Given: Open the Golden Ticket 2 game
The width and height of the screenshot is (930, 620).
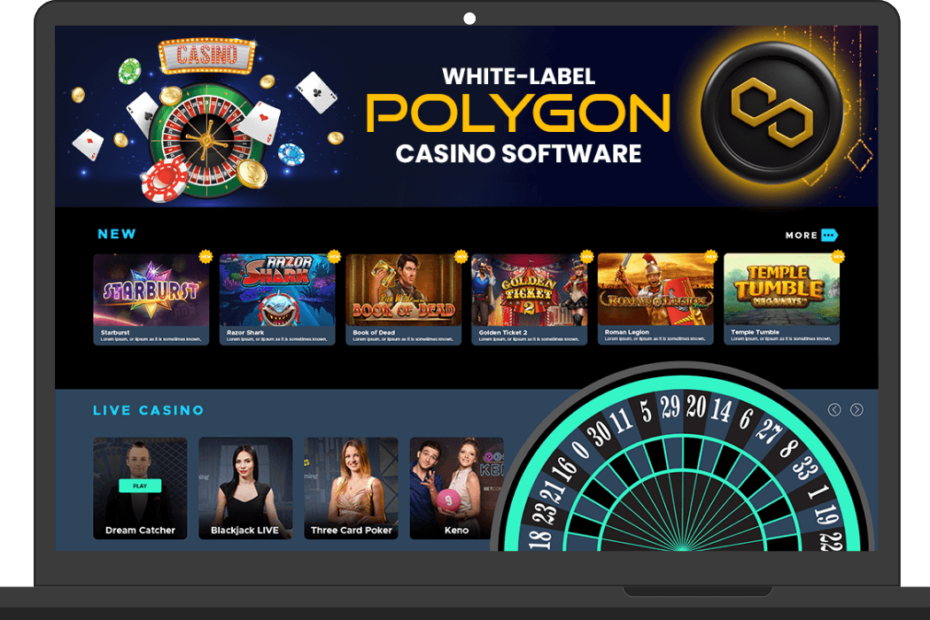Looking at the screenshot, I should tap(530, 299).
